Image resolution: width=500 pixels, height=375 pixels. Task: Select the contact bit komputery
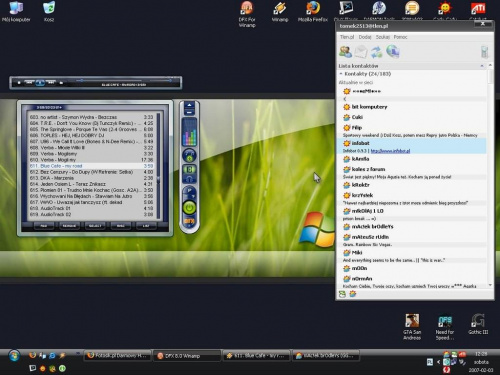tap(413, 107)
